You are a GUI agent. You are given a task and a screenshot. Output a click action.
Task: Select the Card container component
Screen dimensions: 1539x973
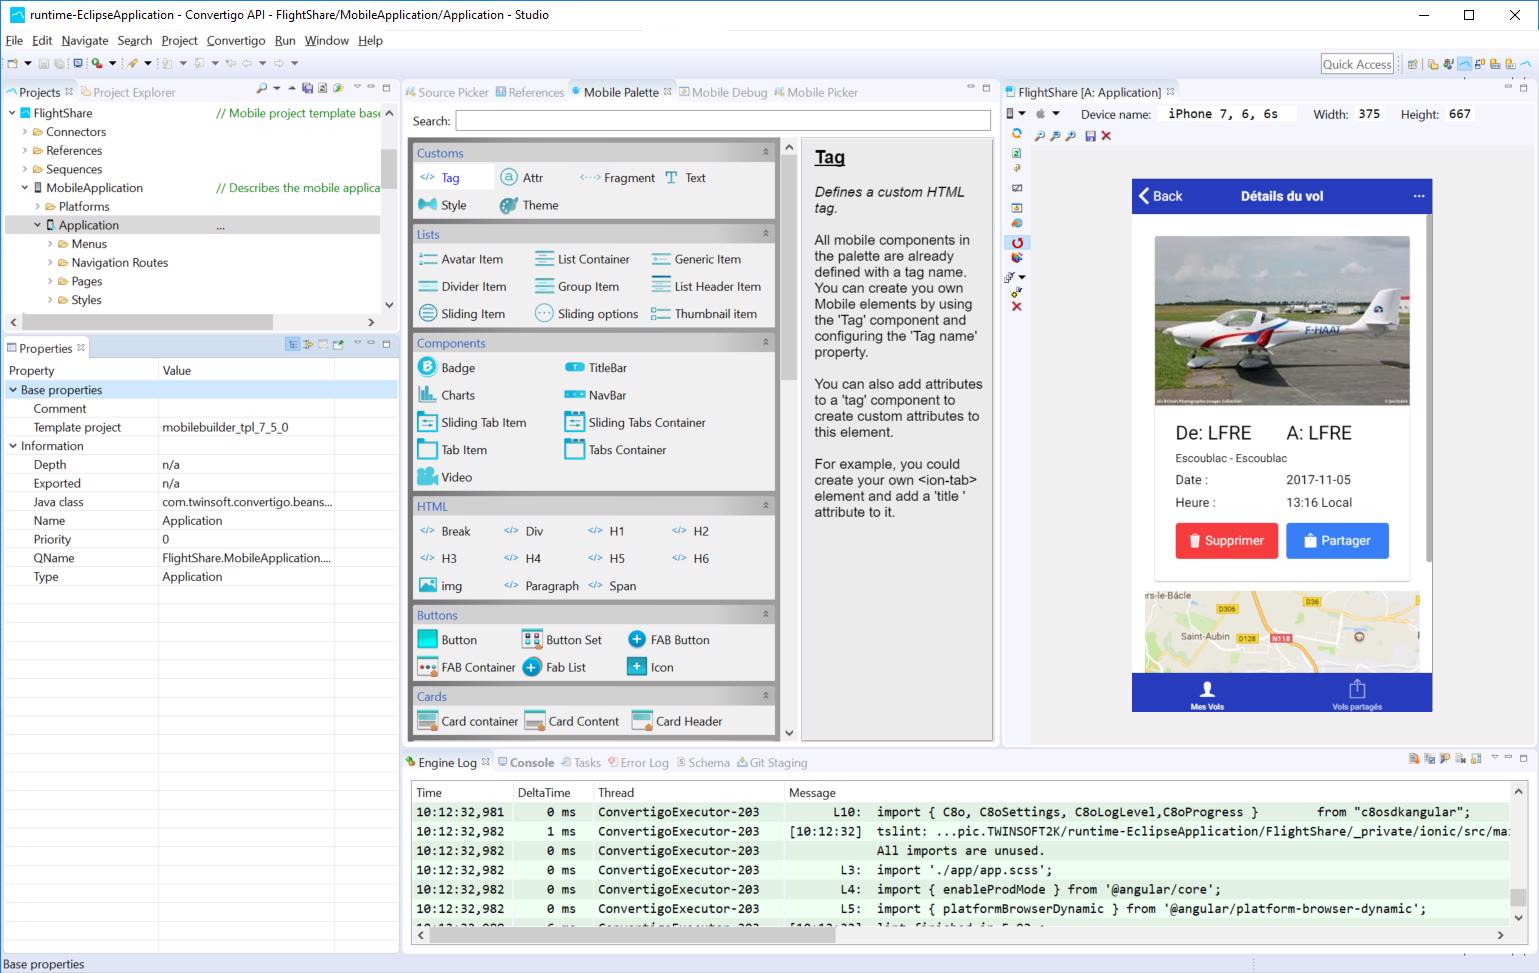pos(467,721)
